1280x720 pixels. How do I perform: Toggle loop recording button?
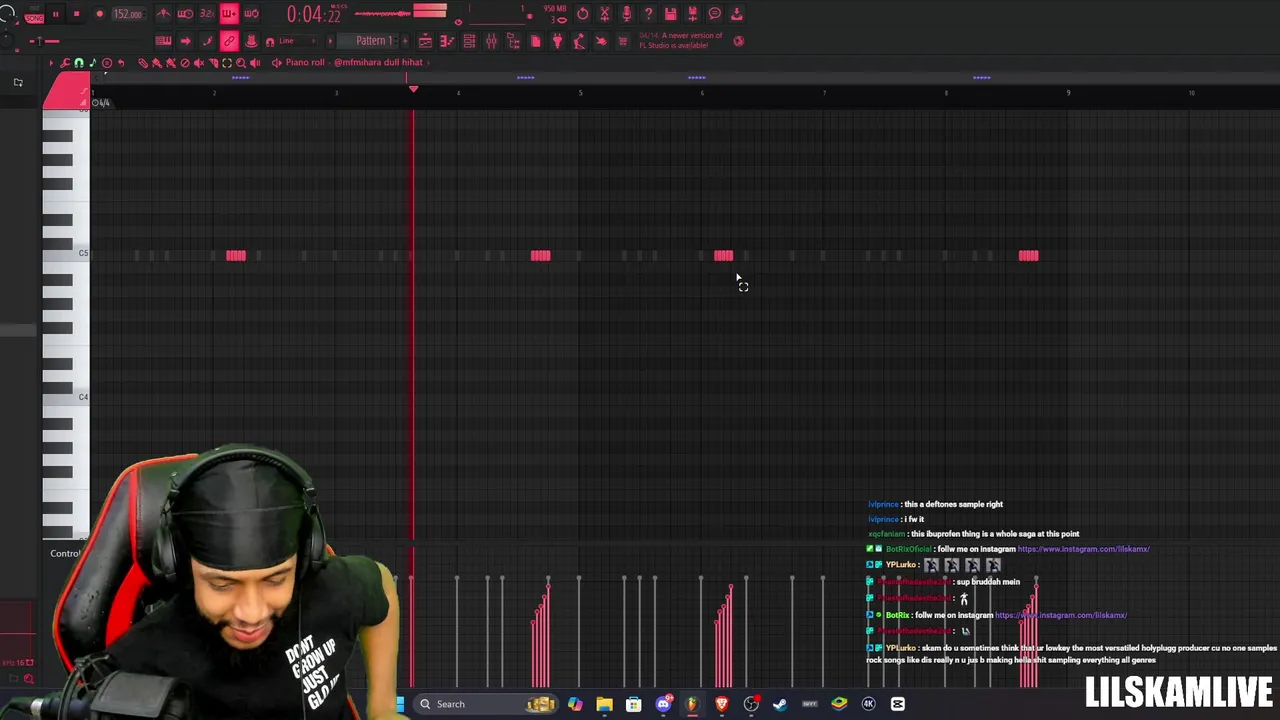click(x=252, y=14)
